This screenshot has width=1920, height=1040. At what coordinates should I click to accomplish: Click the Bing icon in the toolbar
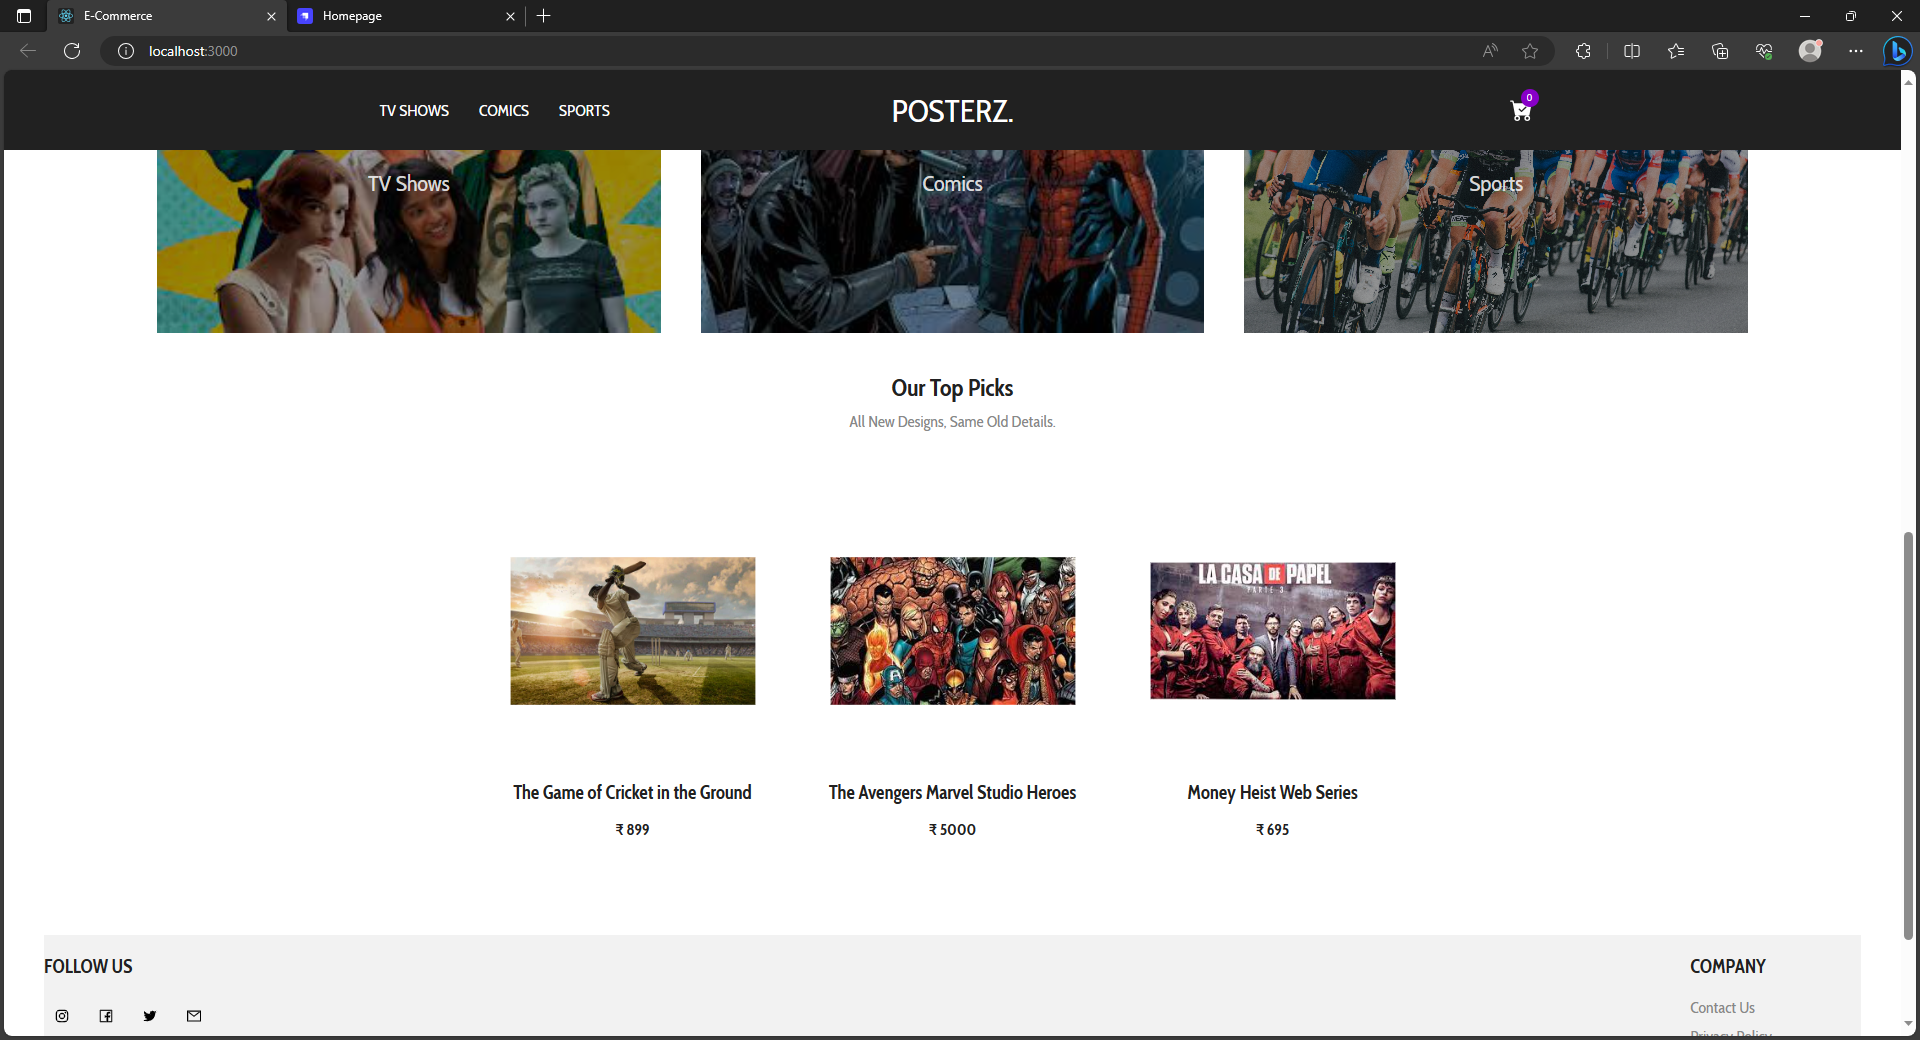[x=1898, y=51]
